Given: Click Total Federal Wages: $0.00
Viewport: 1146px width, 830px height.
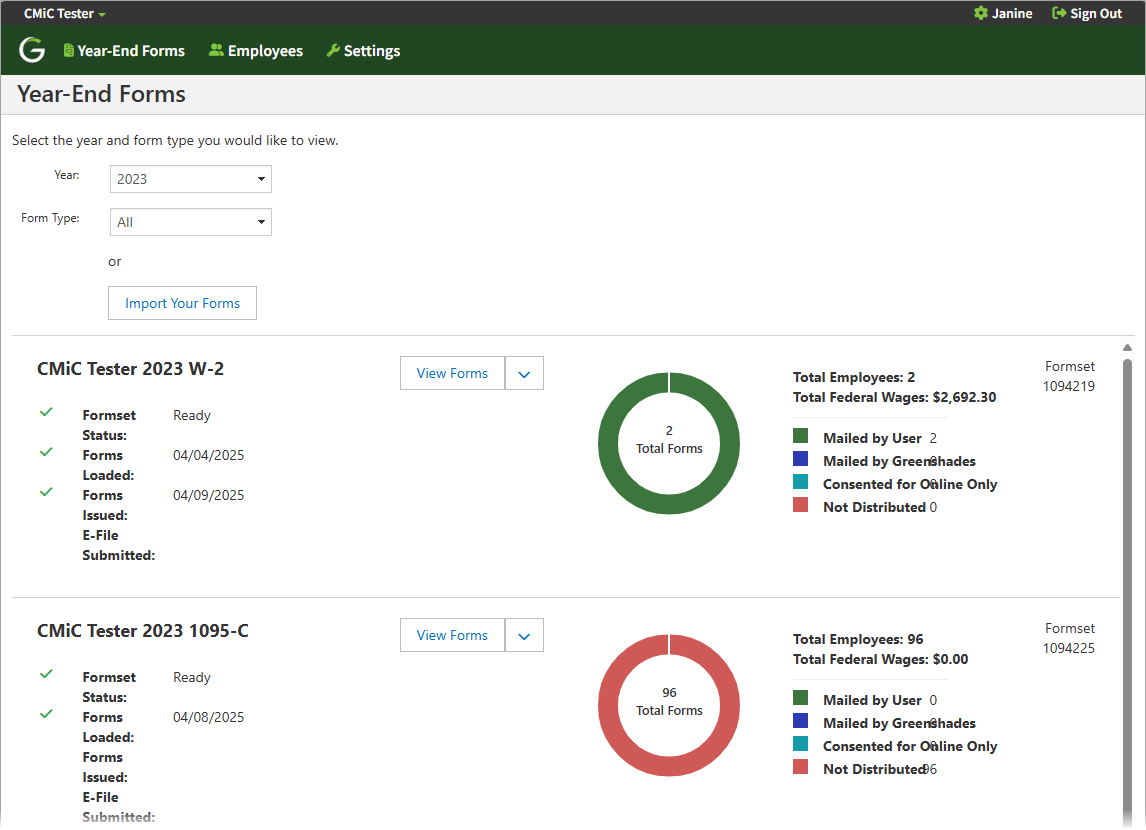Looking at the screenshot, I should (881, 660).
